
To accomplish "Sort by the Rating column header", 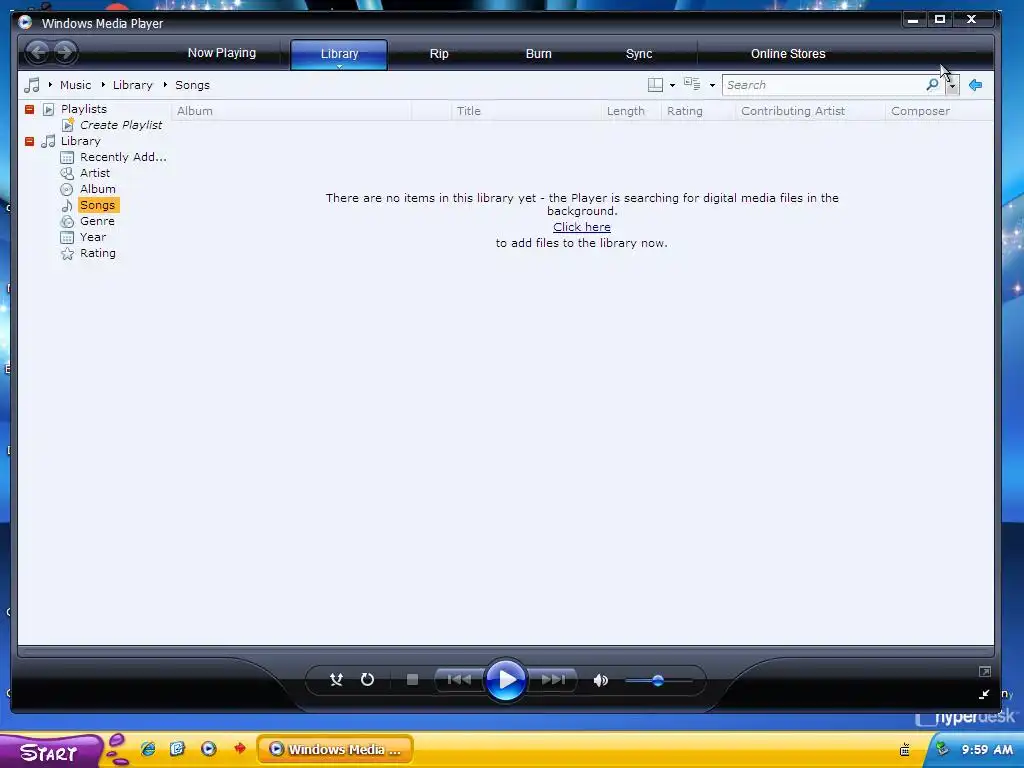I will pyautogui.click(x=698, y=111).
